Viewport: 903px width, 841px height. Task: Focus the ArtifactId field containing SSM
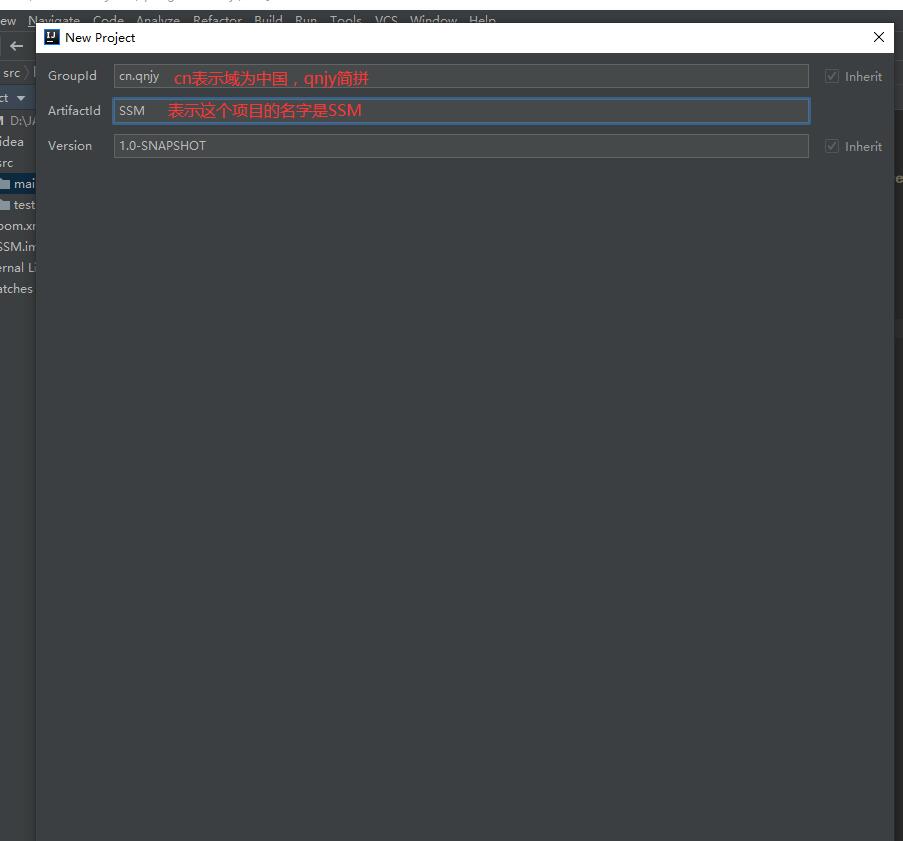point(460,111)
